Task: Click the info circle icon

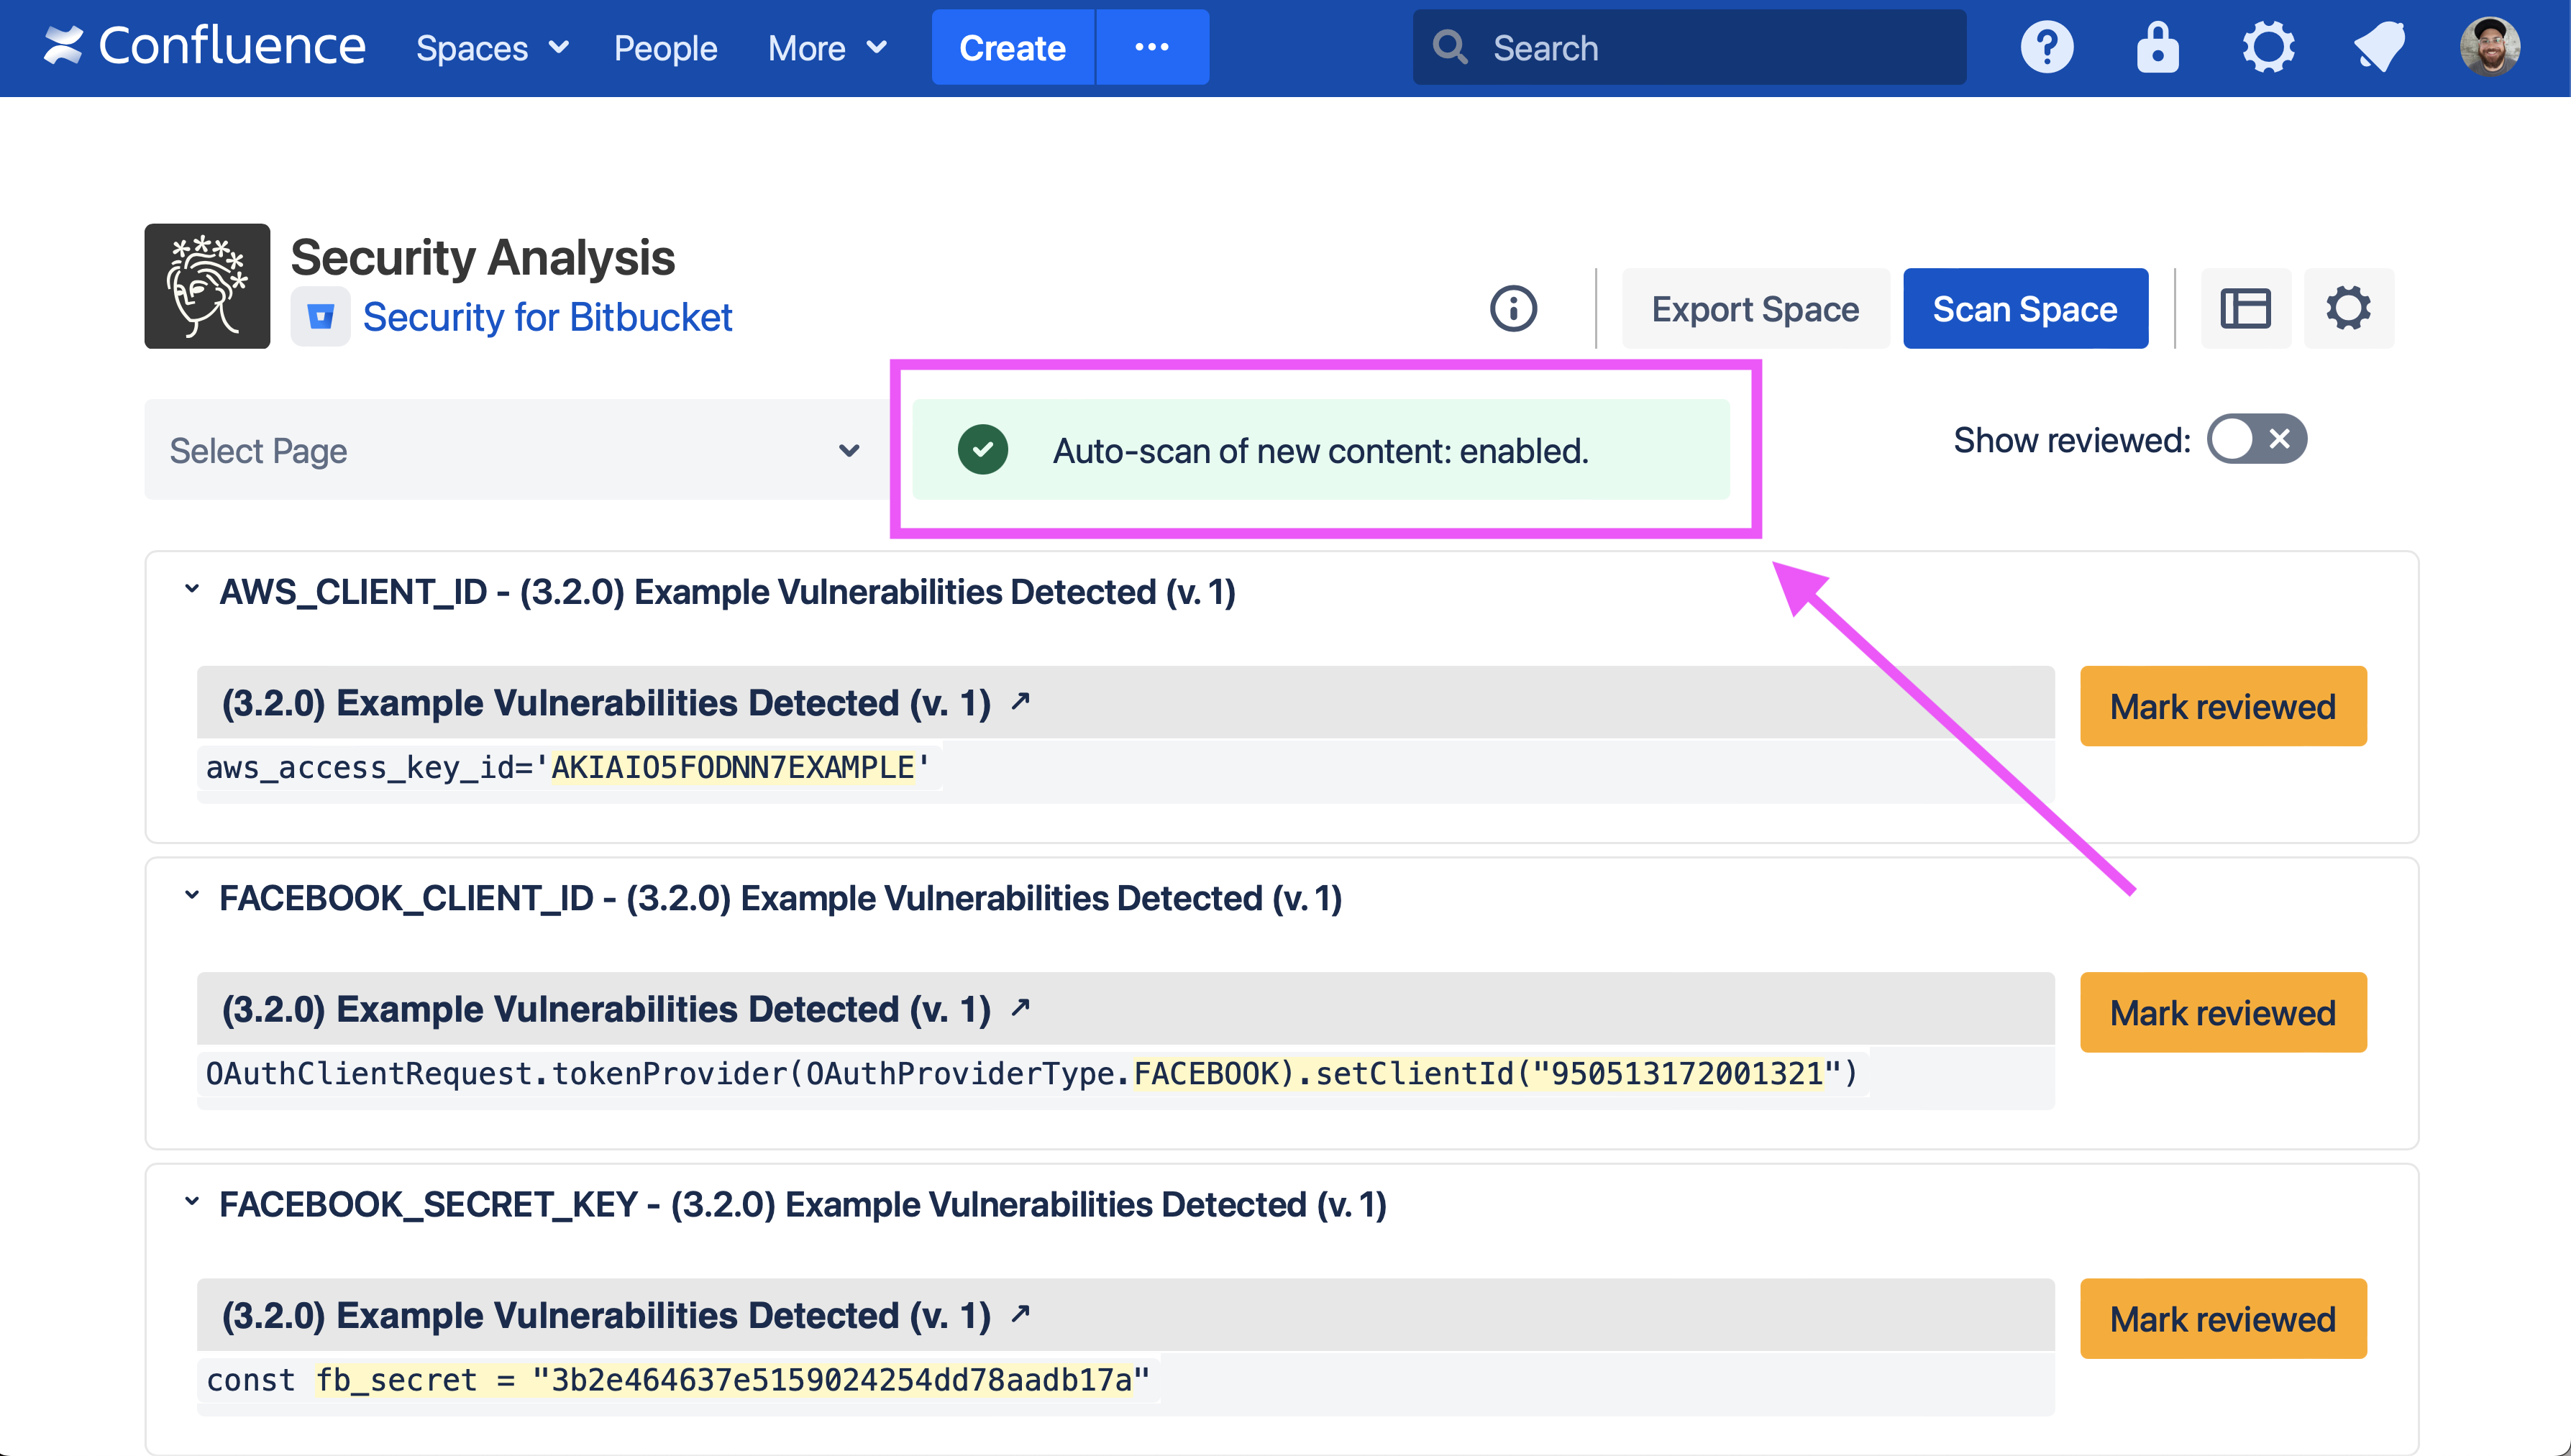Action: pyautogui.click(x=1513, y=309)
